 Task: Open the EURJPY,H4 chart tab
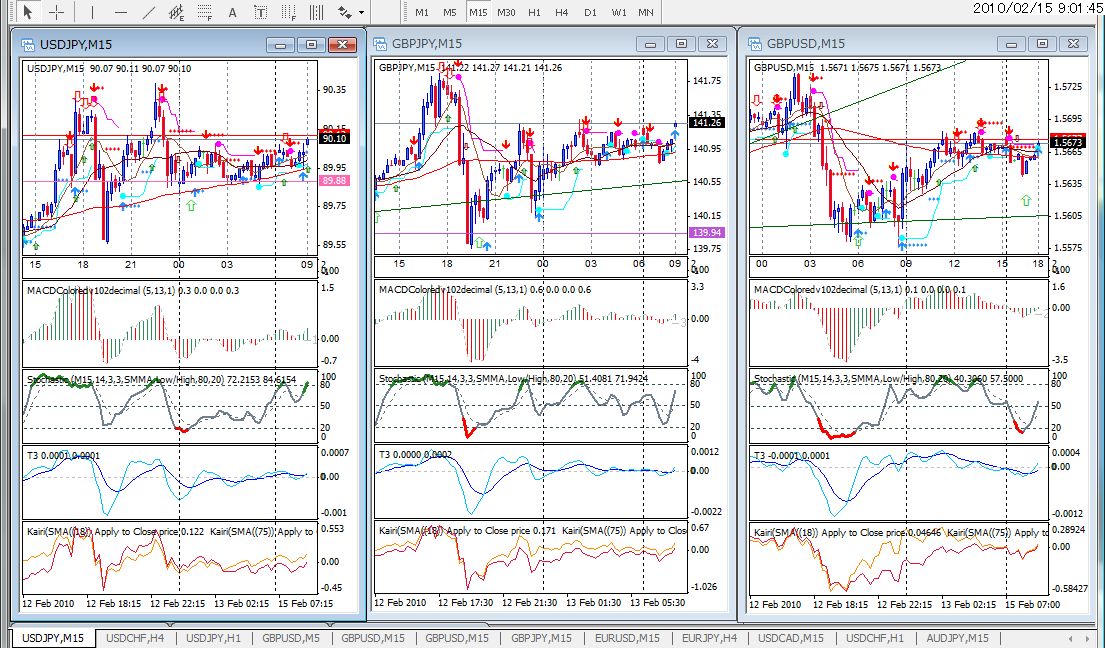point(710,638)
